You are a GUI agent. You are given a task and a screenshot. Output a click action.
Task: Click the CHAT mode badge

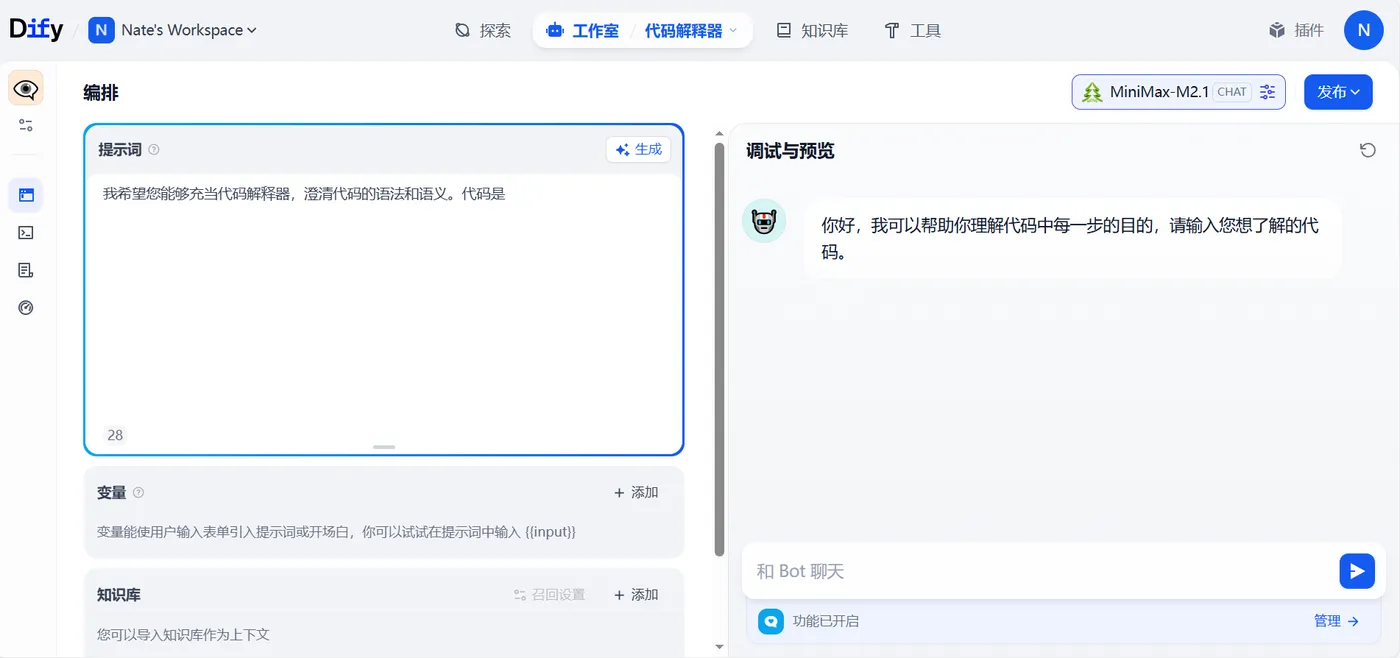tap(1232, 92)
